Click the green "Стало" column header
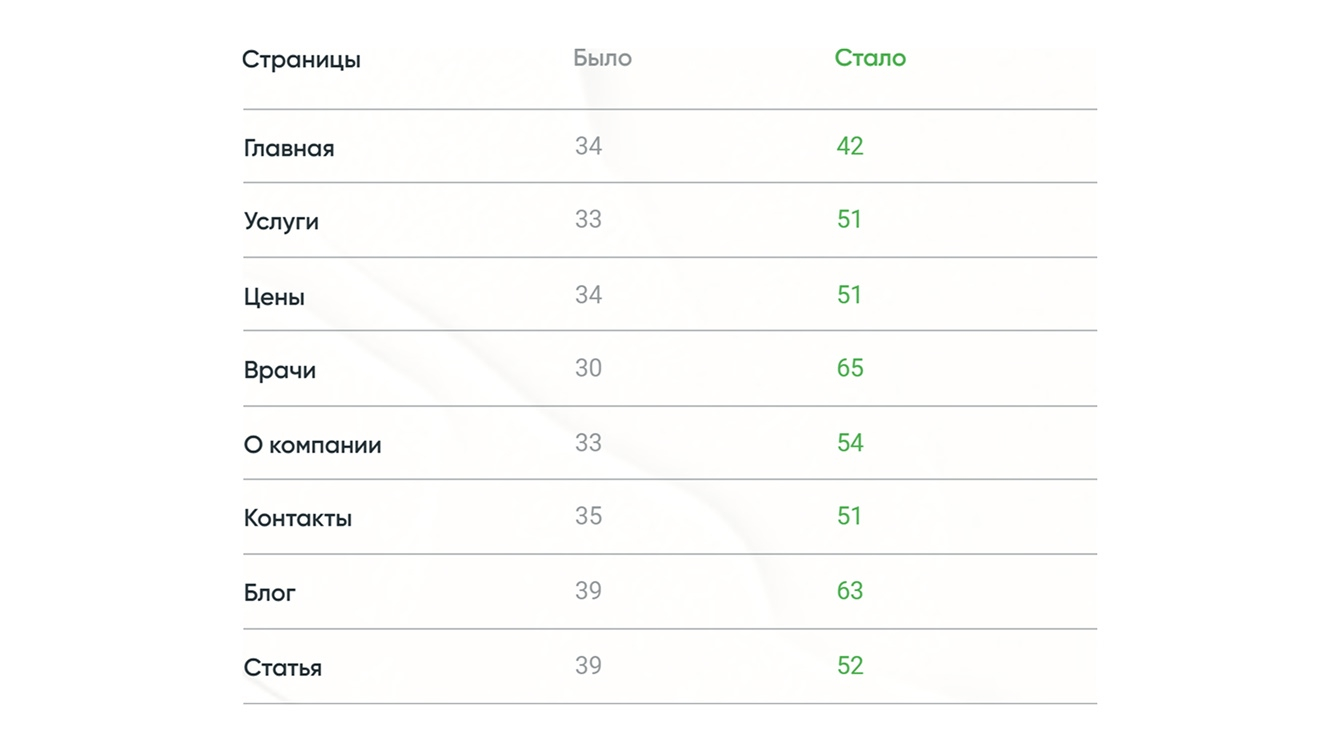 point(870,58)
